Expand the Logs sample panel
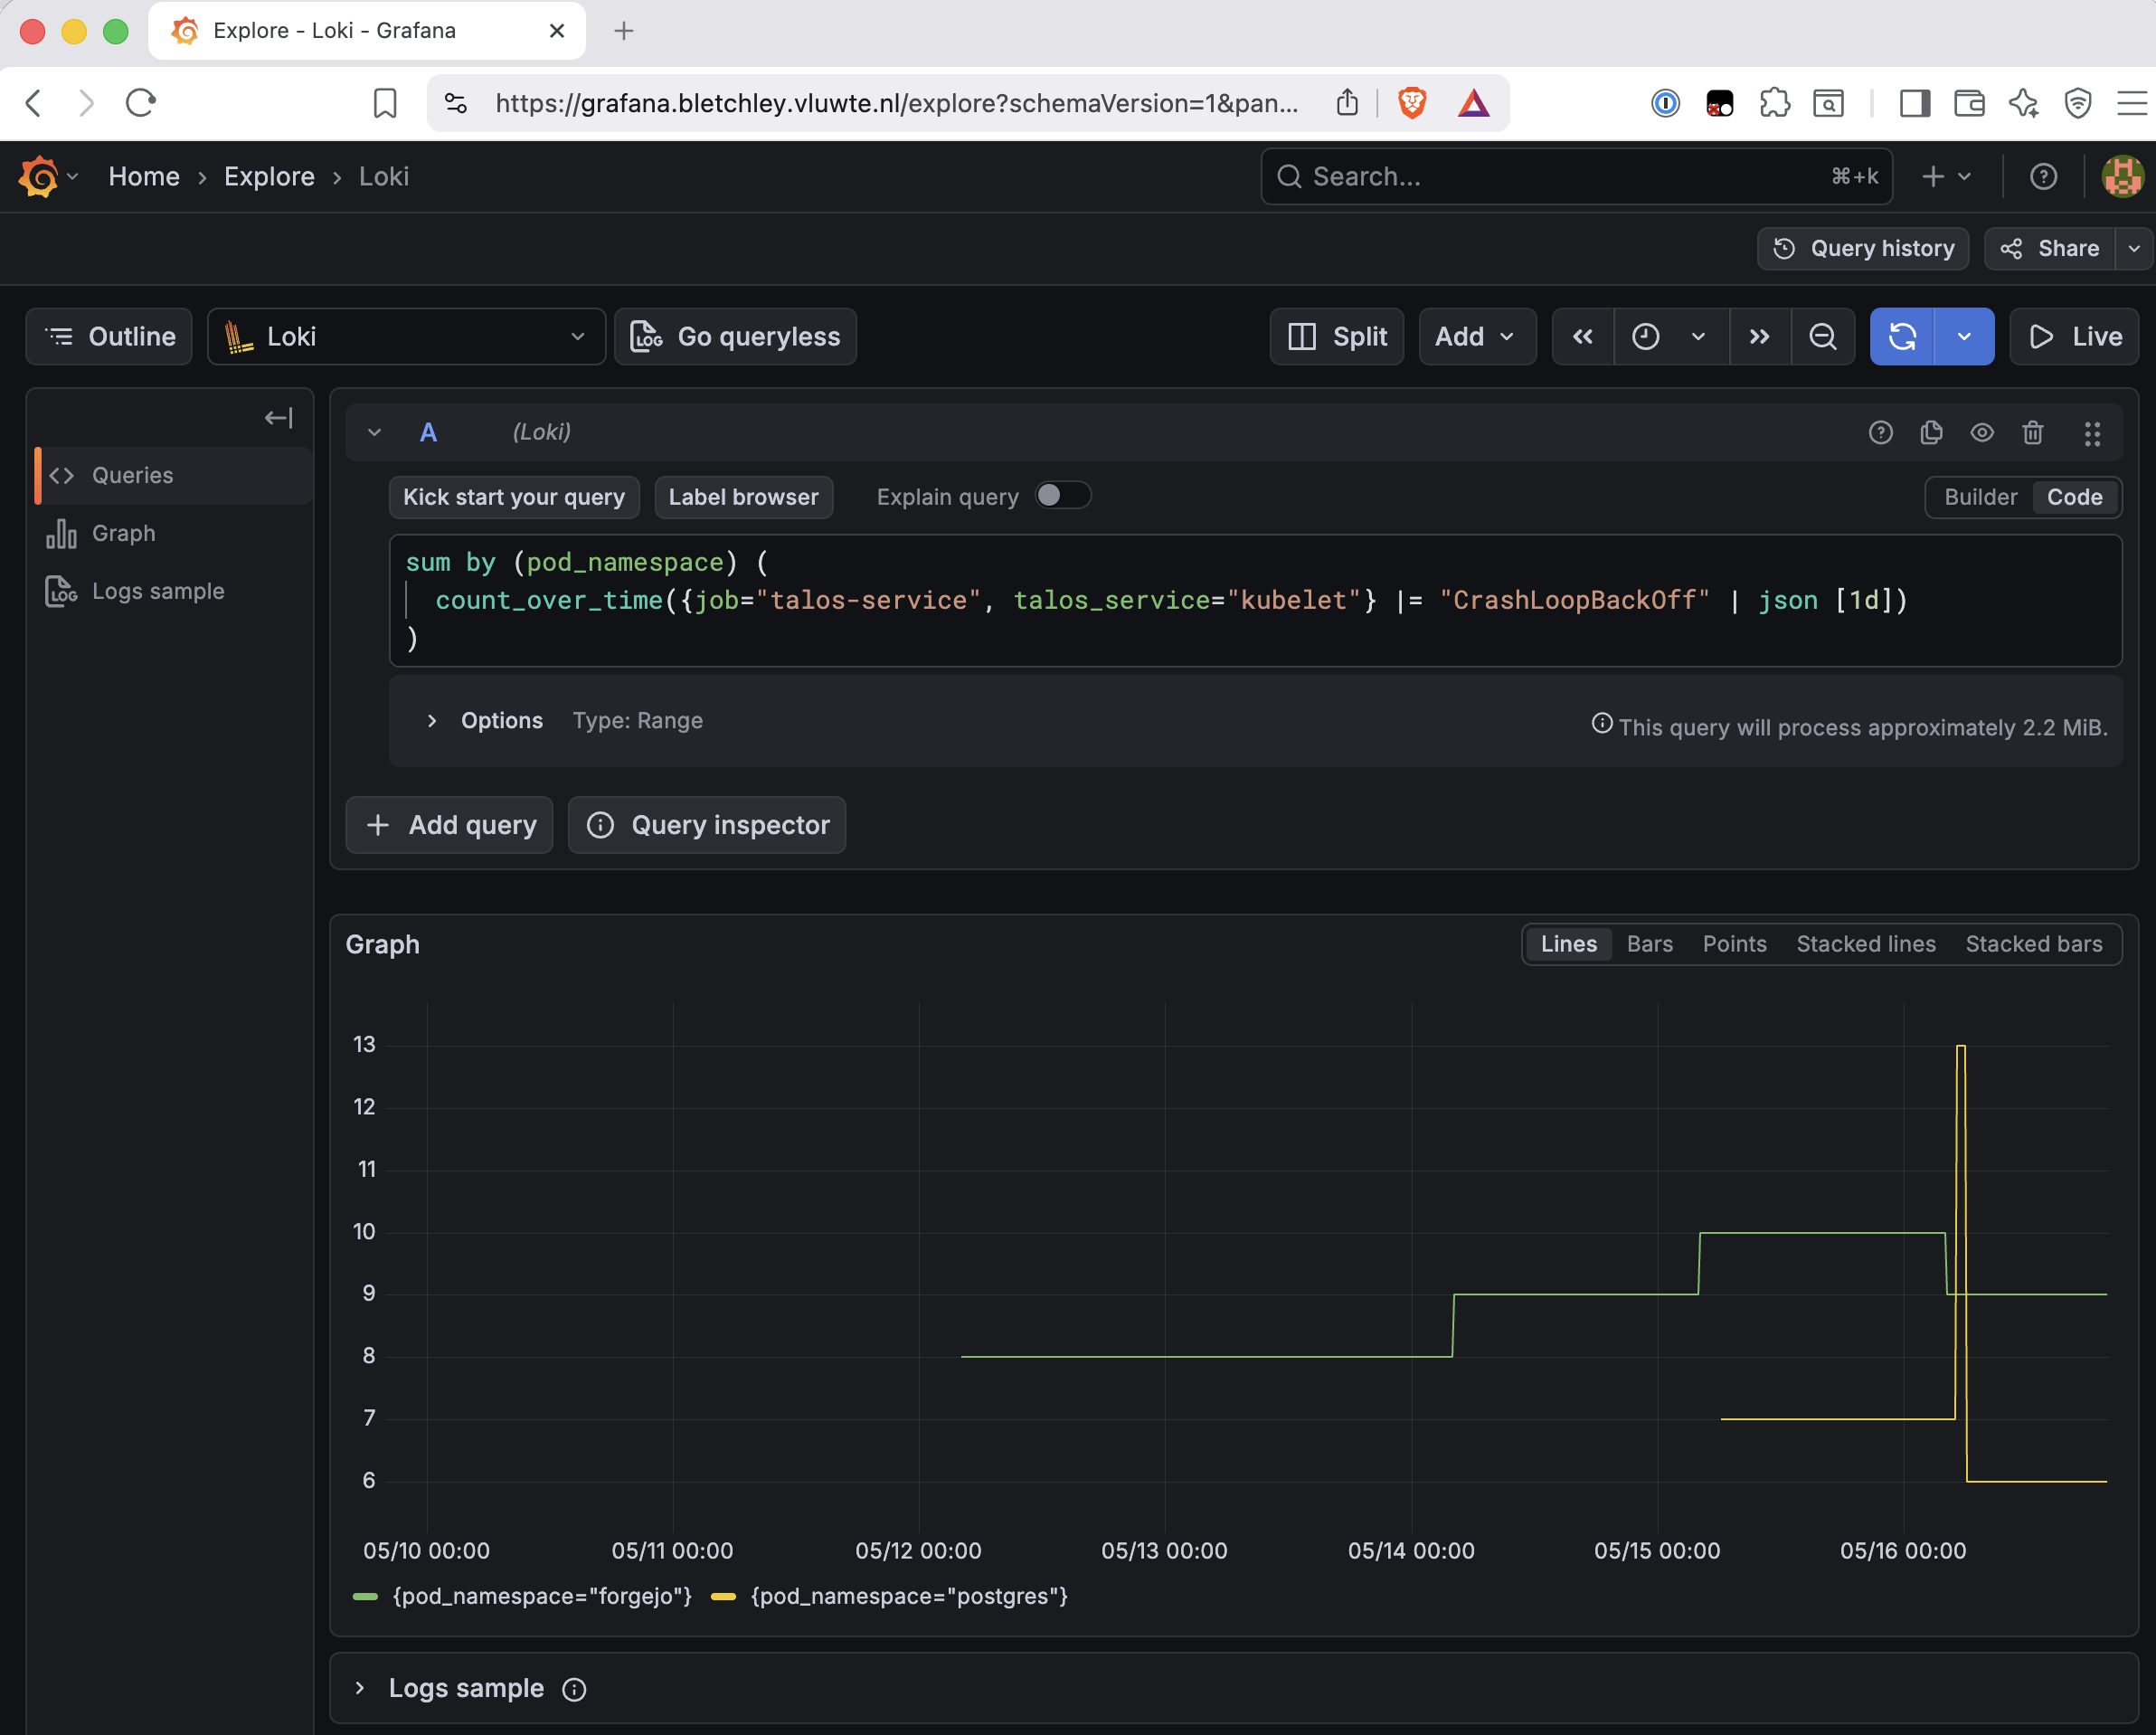This screenshot has width=2156, height=1735. (360, 1689)
